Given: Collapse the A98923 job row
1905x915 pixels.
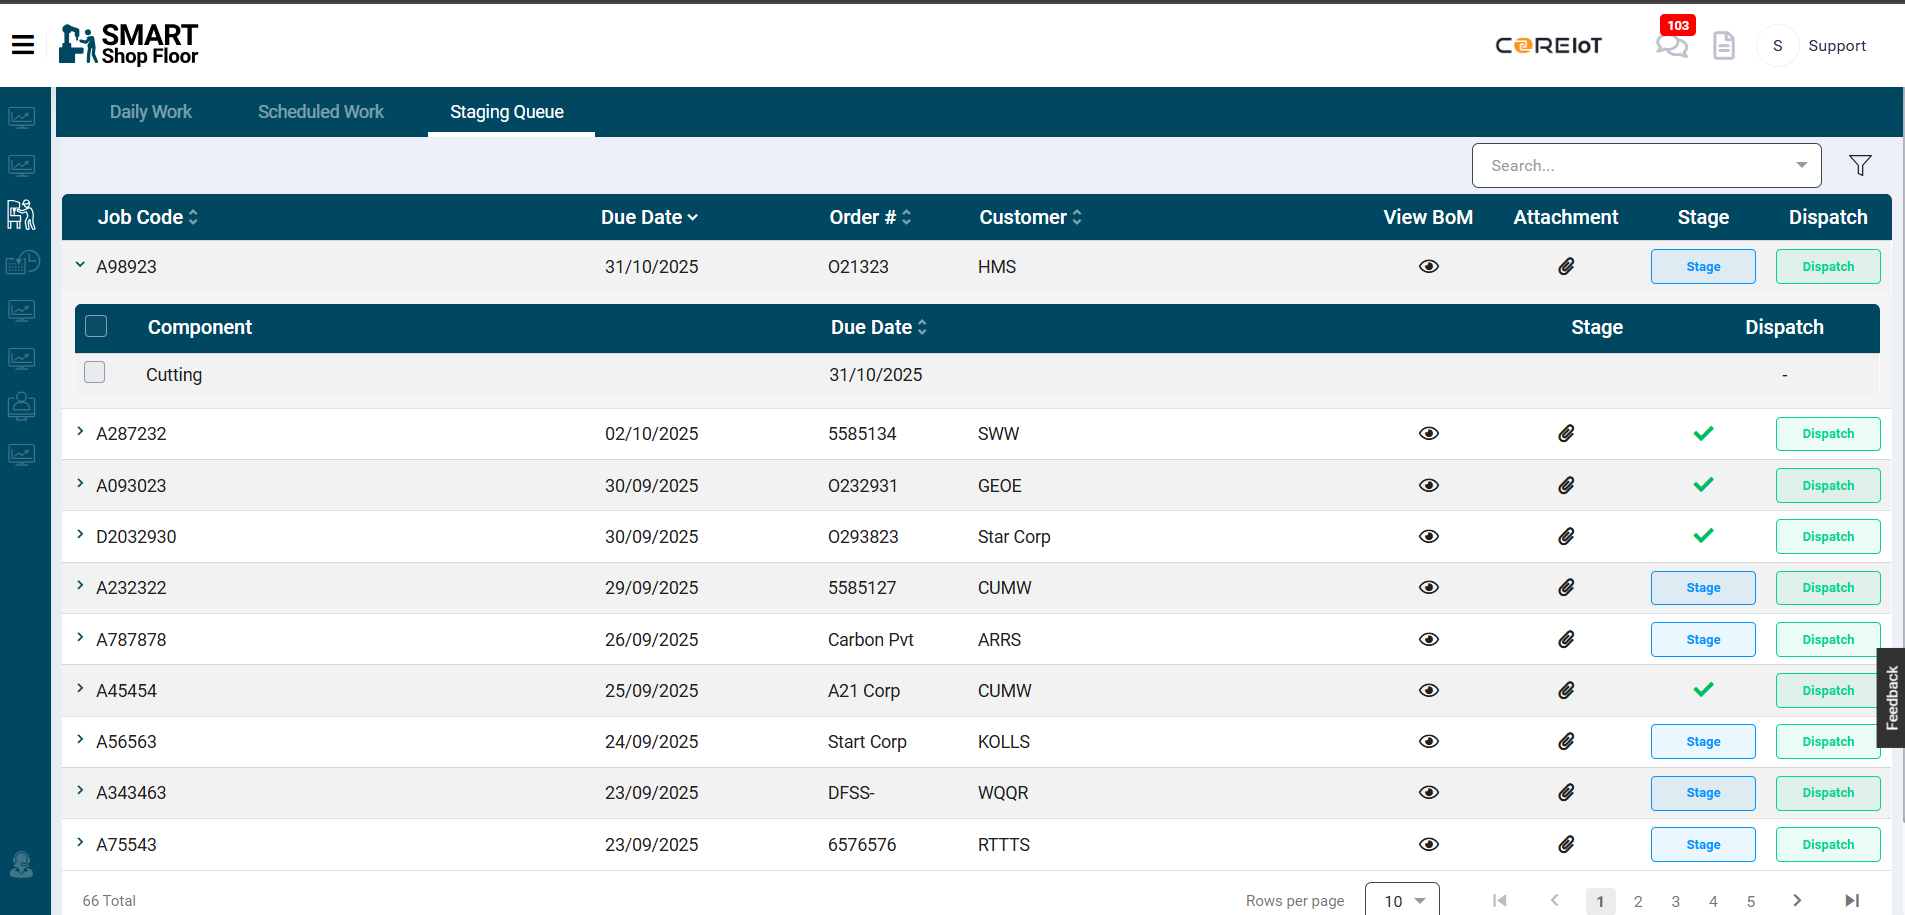Looking at the screenshot, I should (x=80, y=265).
